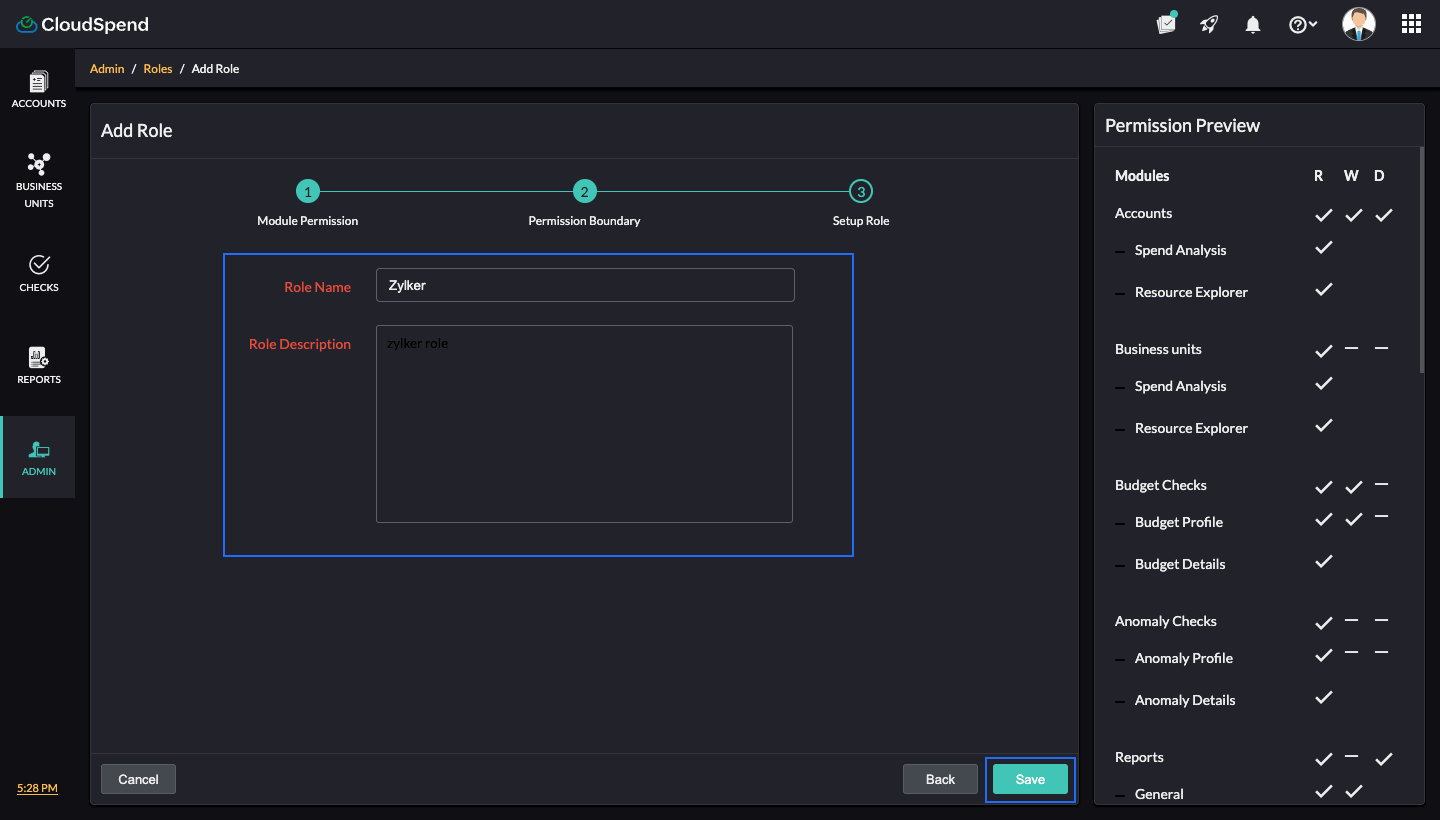Click the rocket announcements icon

(x=1209, y=23)
